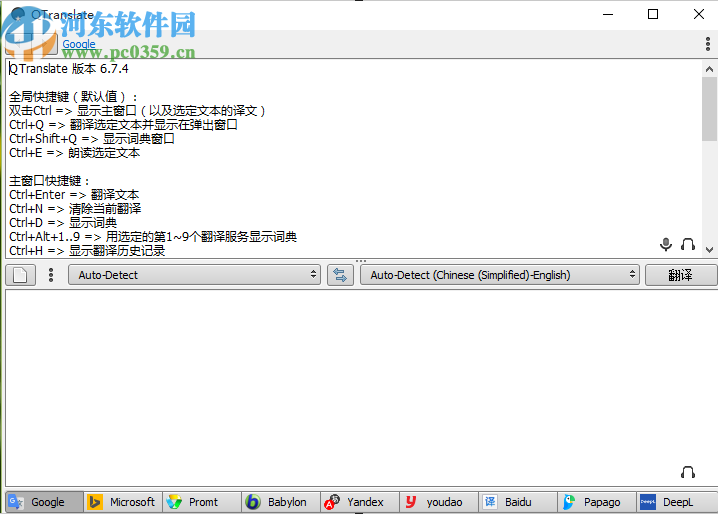
Task: Switch to the Babylon service tab
Action: (280, 502)
